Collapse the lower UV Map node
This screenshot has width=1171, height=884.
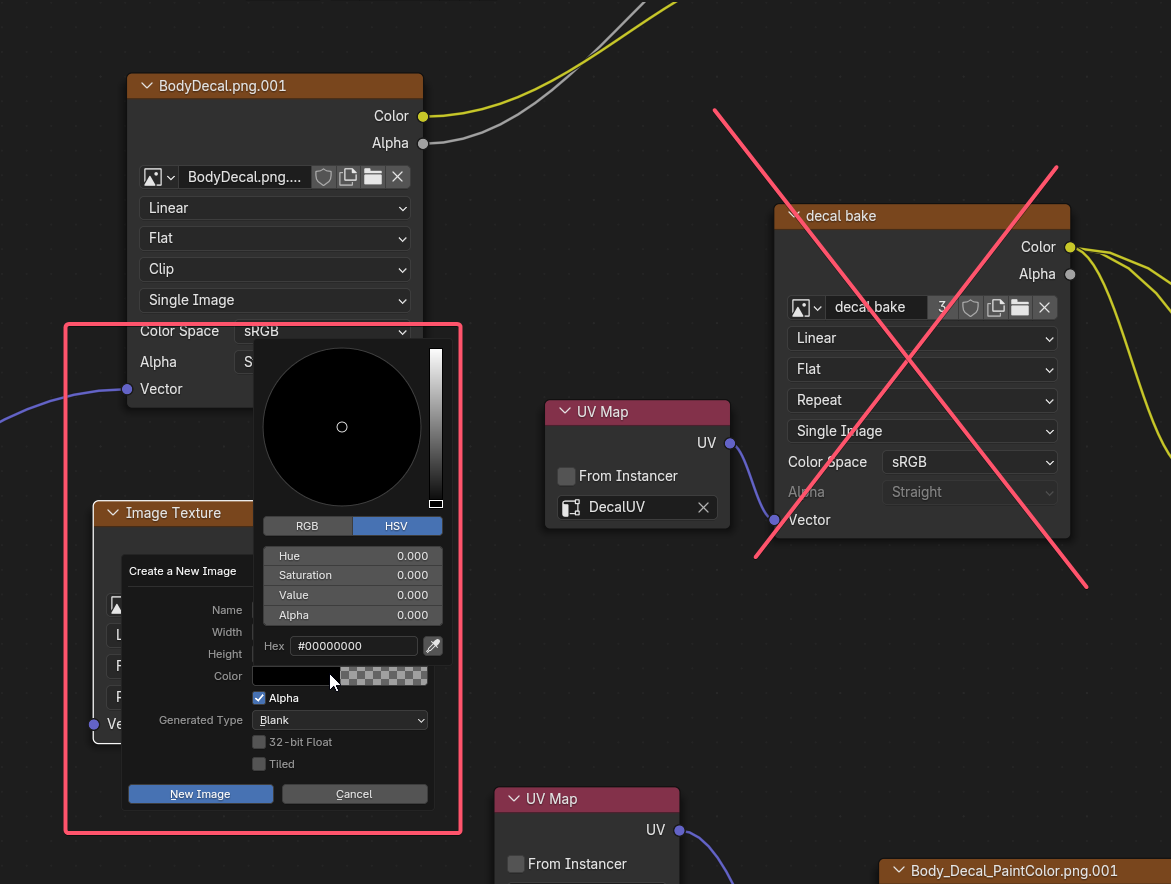[x=514, y=799]
